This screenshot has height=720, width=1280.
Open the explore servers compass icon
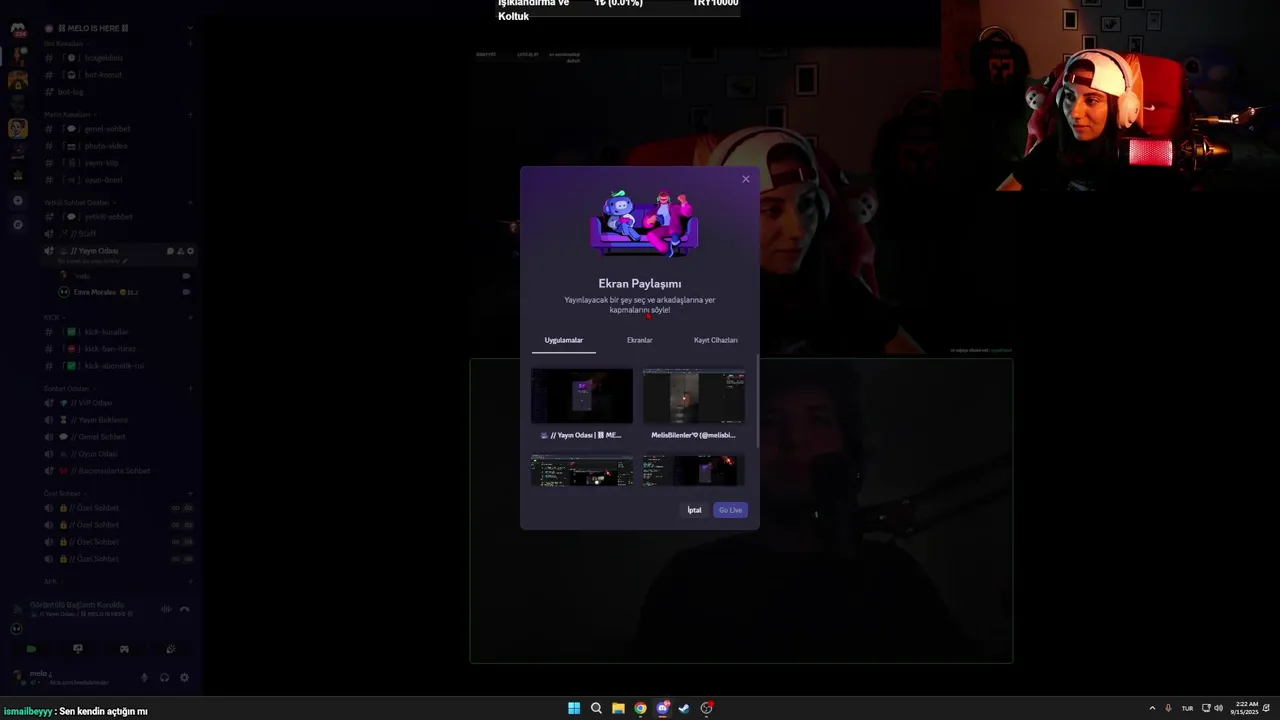[18, 225]
